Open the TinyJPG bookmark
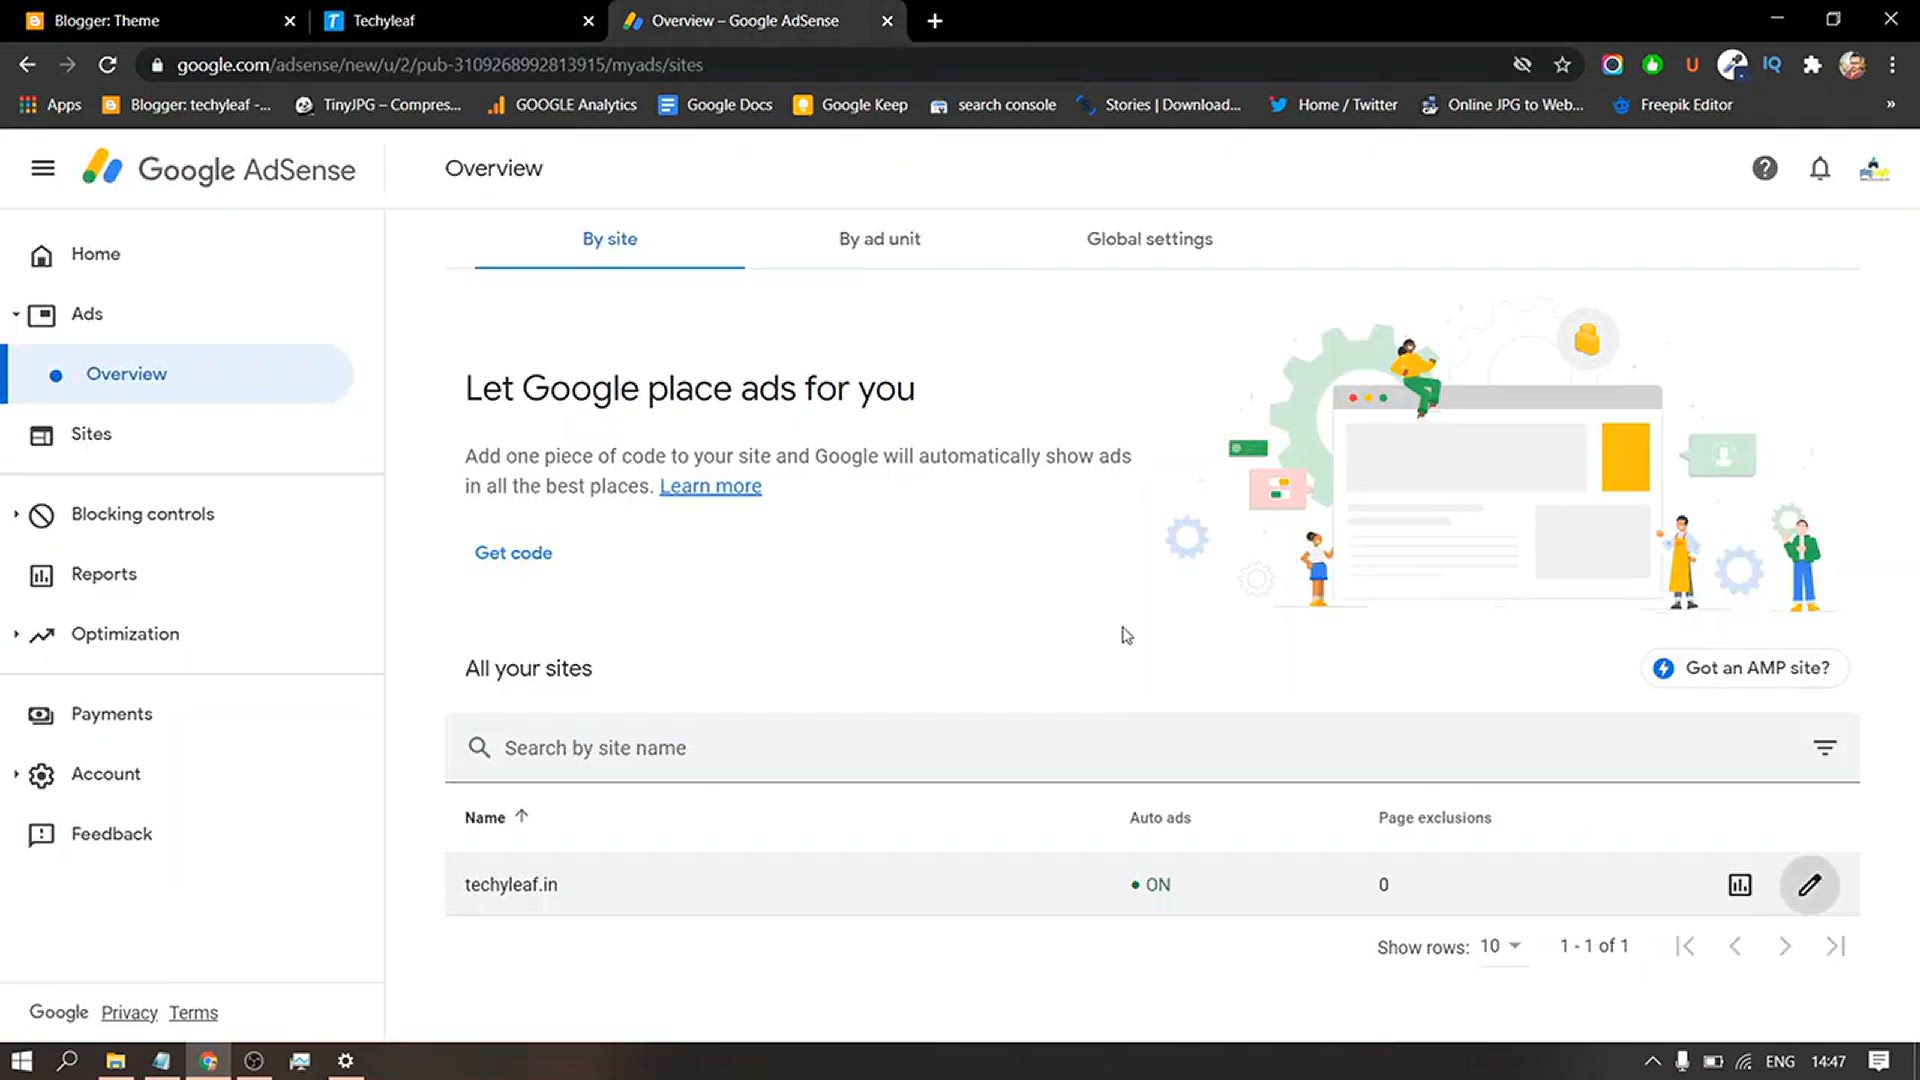The image size is (1920, 1080). [x=378, y=105]
